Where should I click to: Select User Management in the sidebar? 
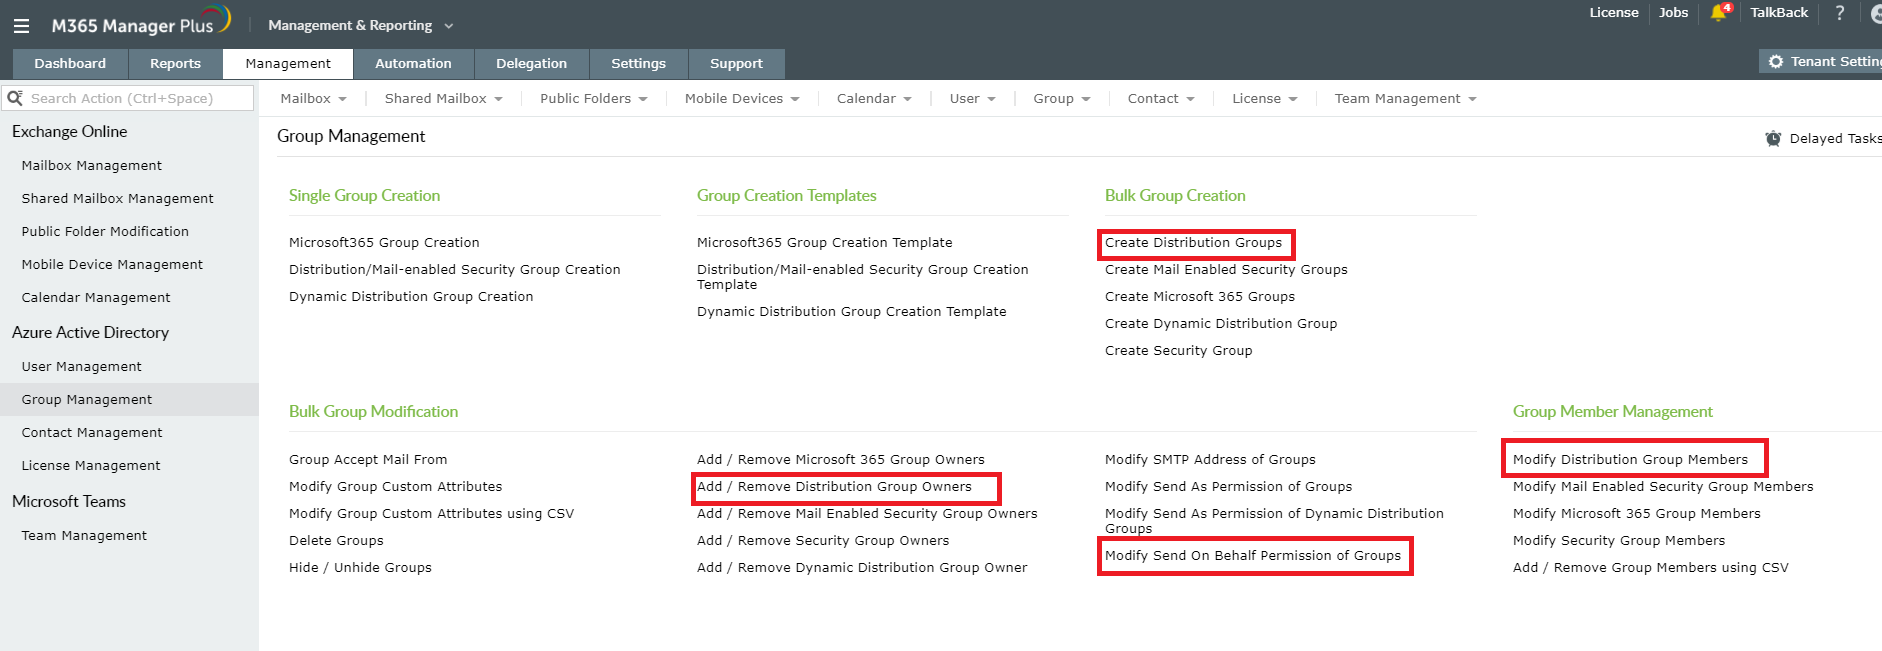pyautogui.click(x=82, y=366)
